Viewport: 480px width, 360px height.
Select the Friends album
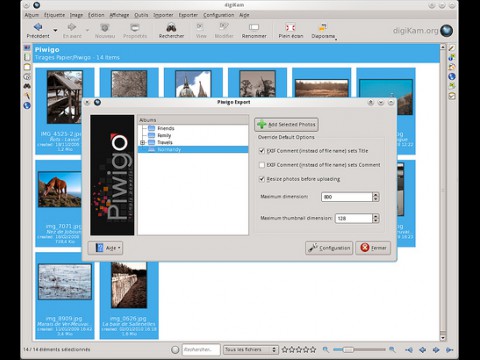(x=166, y=128)
